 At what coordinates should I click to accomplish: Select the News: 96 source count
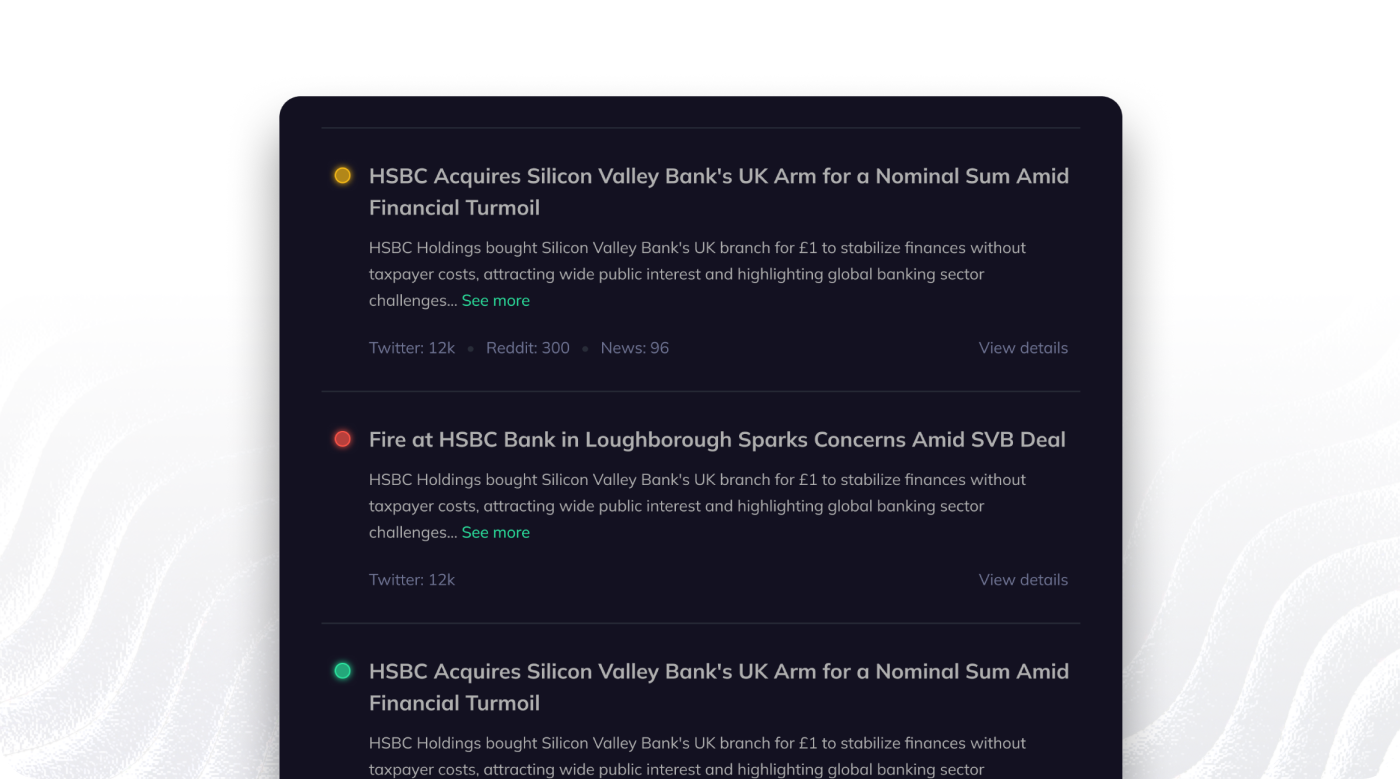(x=635, y=348)
